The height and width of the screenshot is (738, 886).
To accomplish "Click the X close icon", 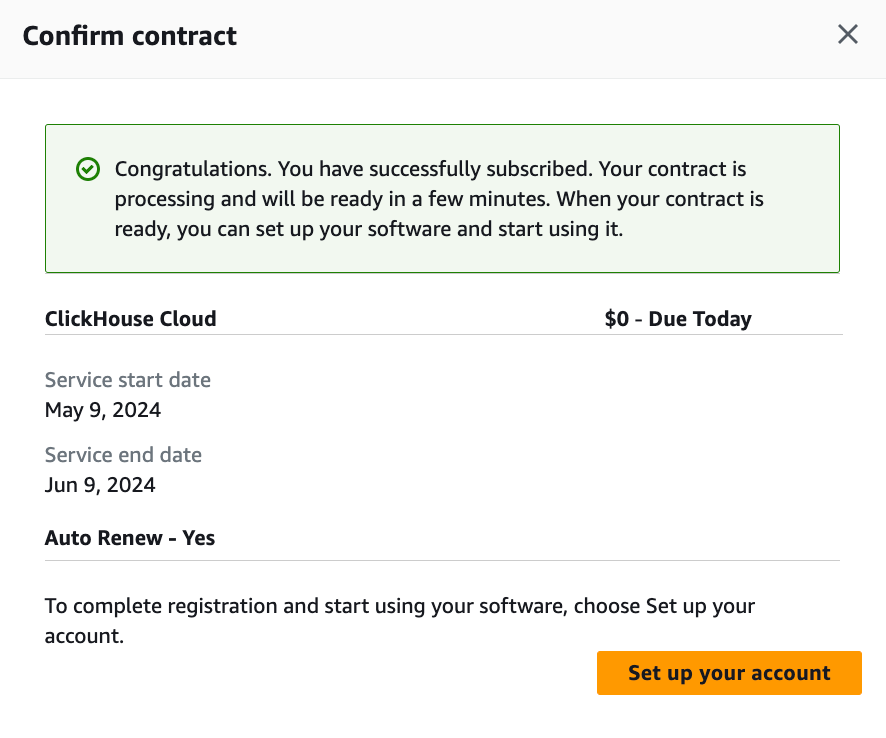I will pyautogui.click(x=848, y=34).
